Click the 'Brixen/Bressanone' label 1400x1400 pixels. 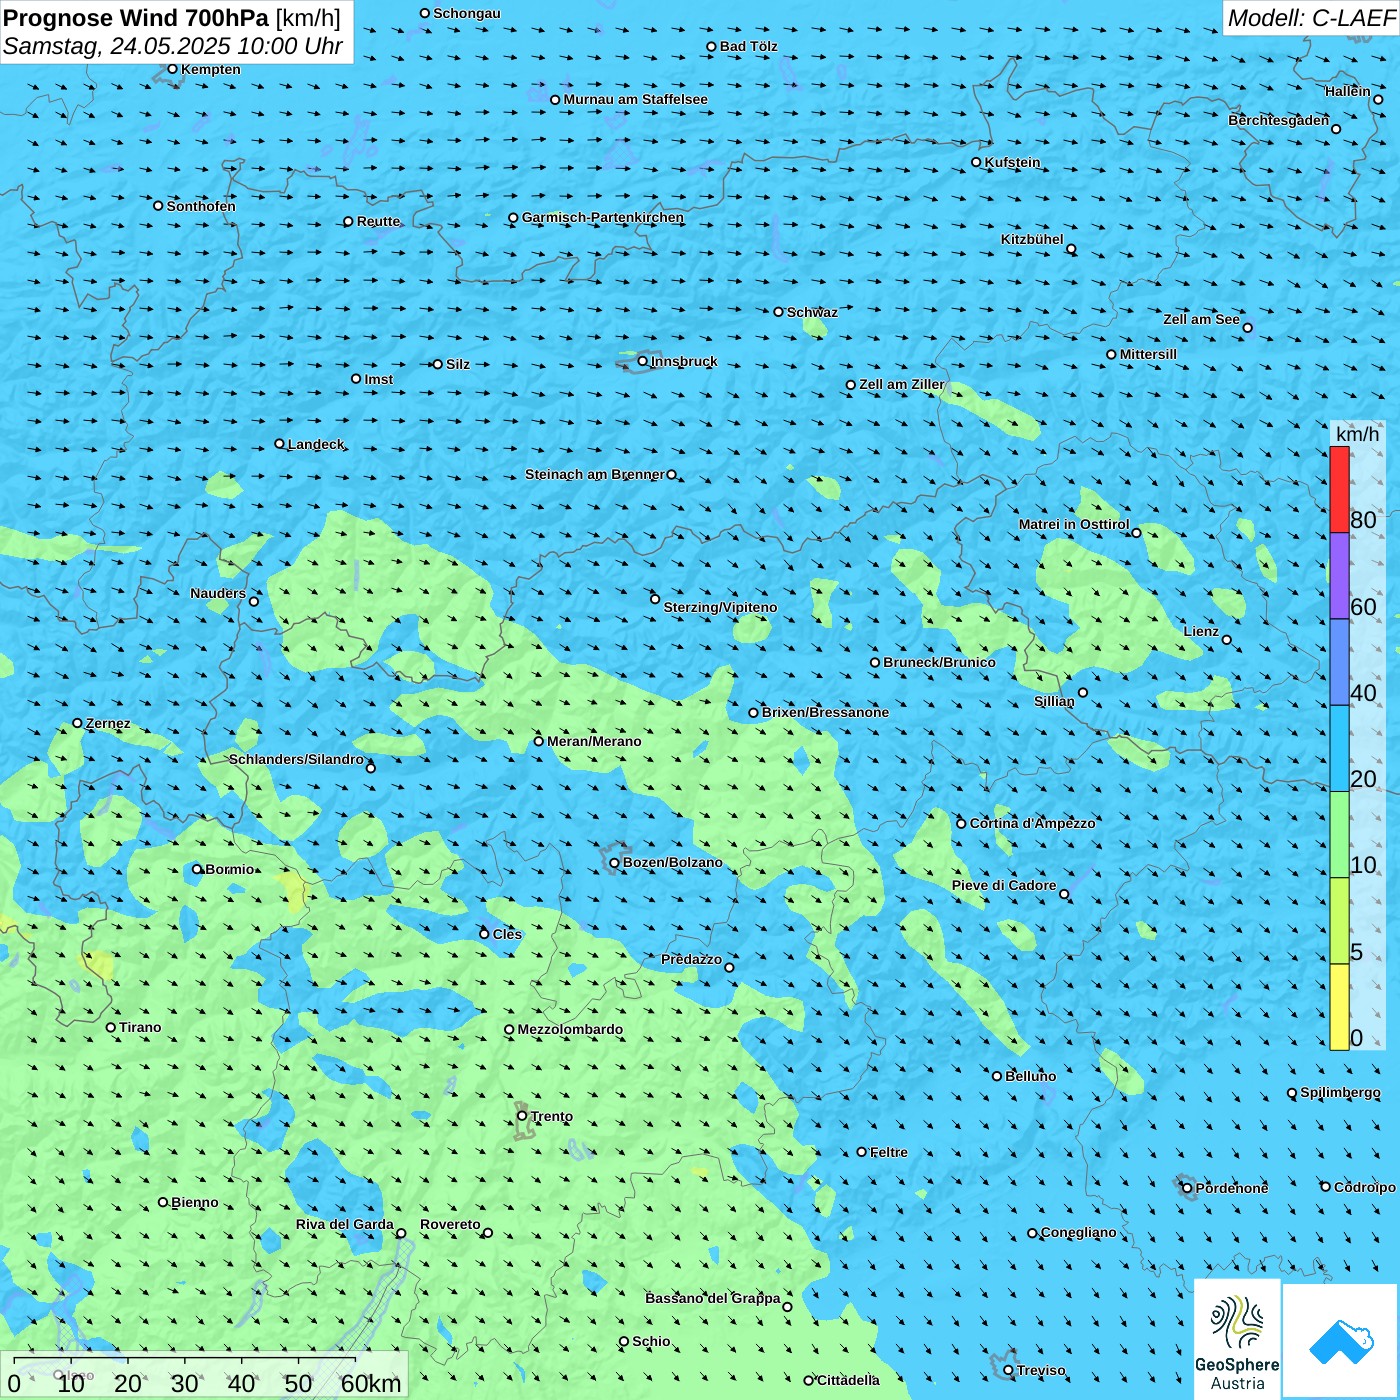[x=825, y=712]
